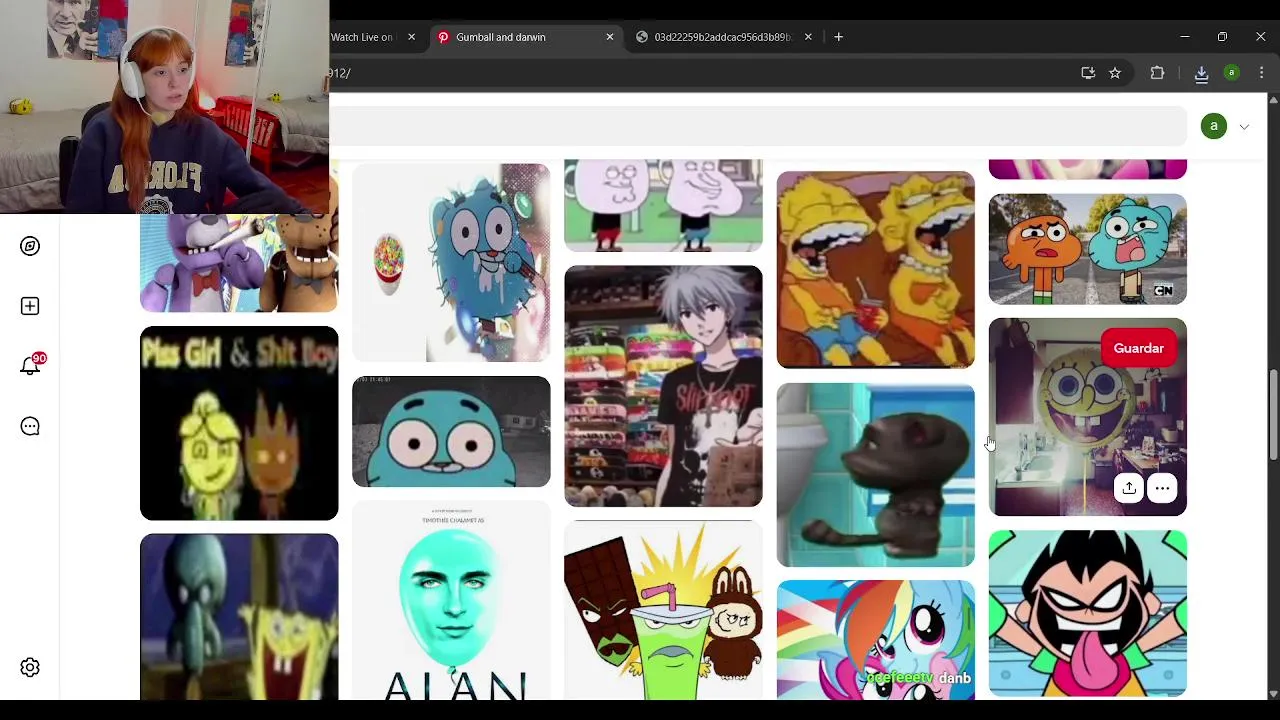The height and width of the screenshot is (720, 1280).
Task: Open the Rainbow Dash pony pin
Action: (876, 640)
